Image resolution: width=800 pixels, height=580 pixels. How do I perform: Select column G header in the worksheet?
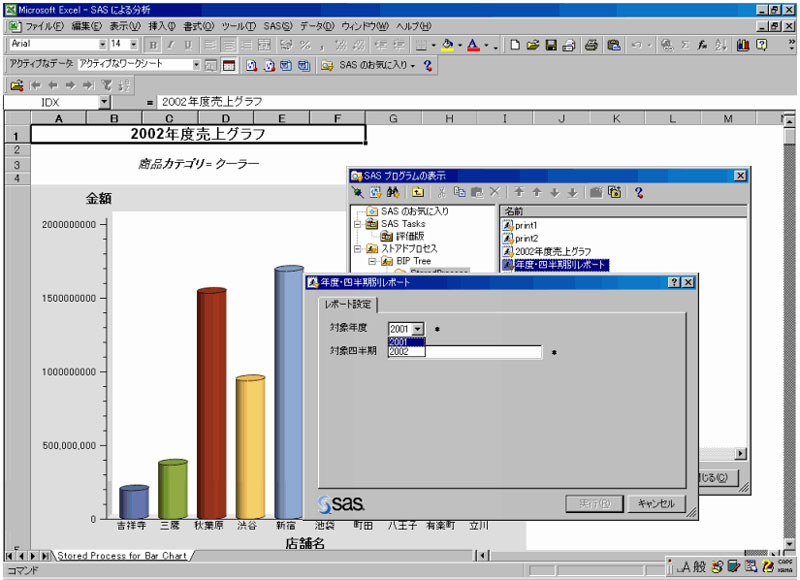pos(393,118)
